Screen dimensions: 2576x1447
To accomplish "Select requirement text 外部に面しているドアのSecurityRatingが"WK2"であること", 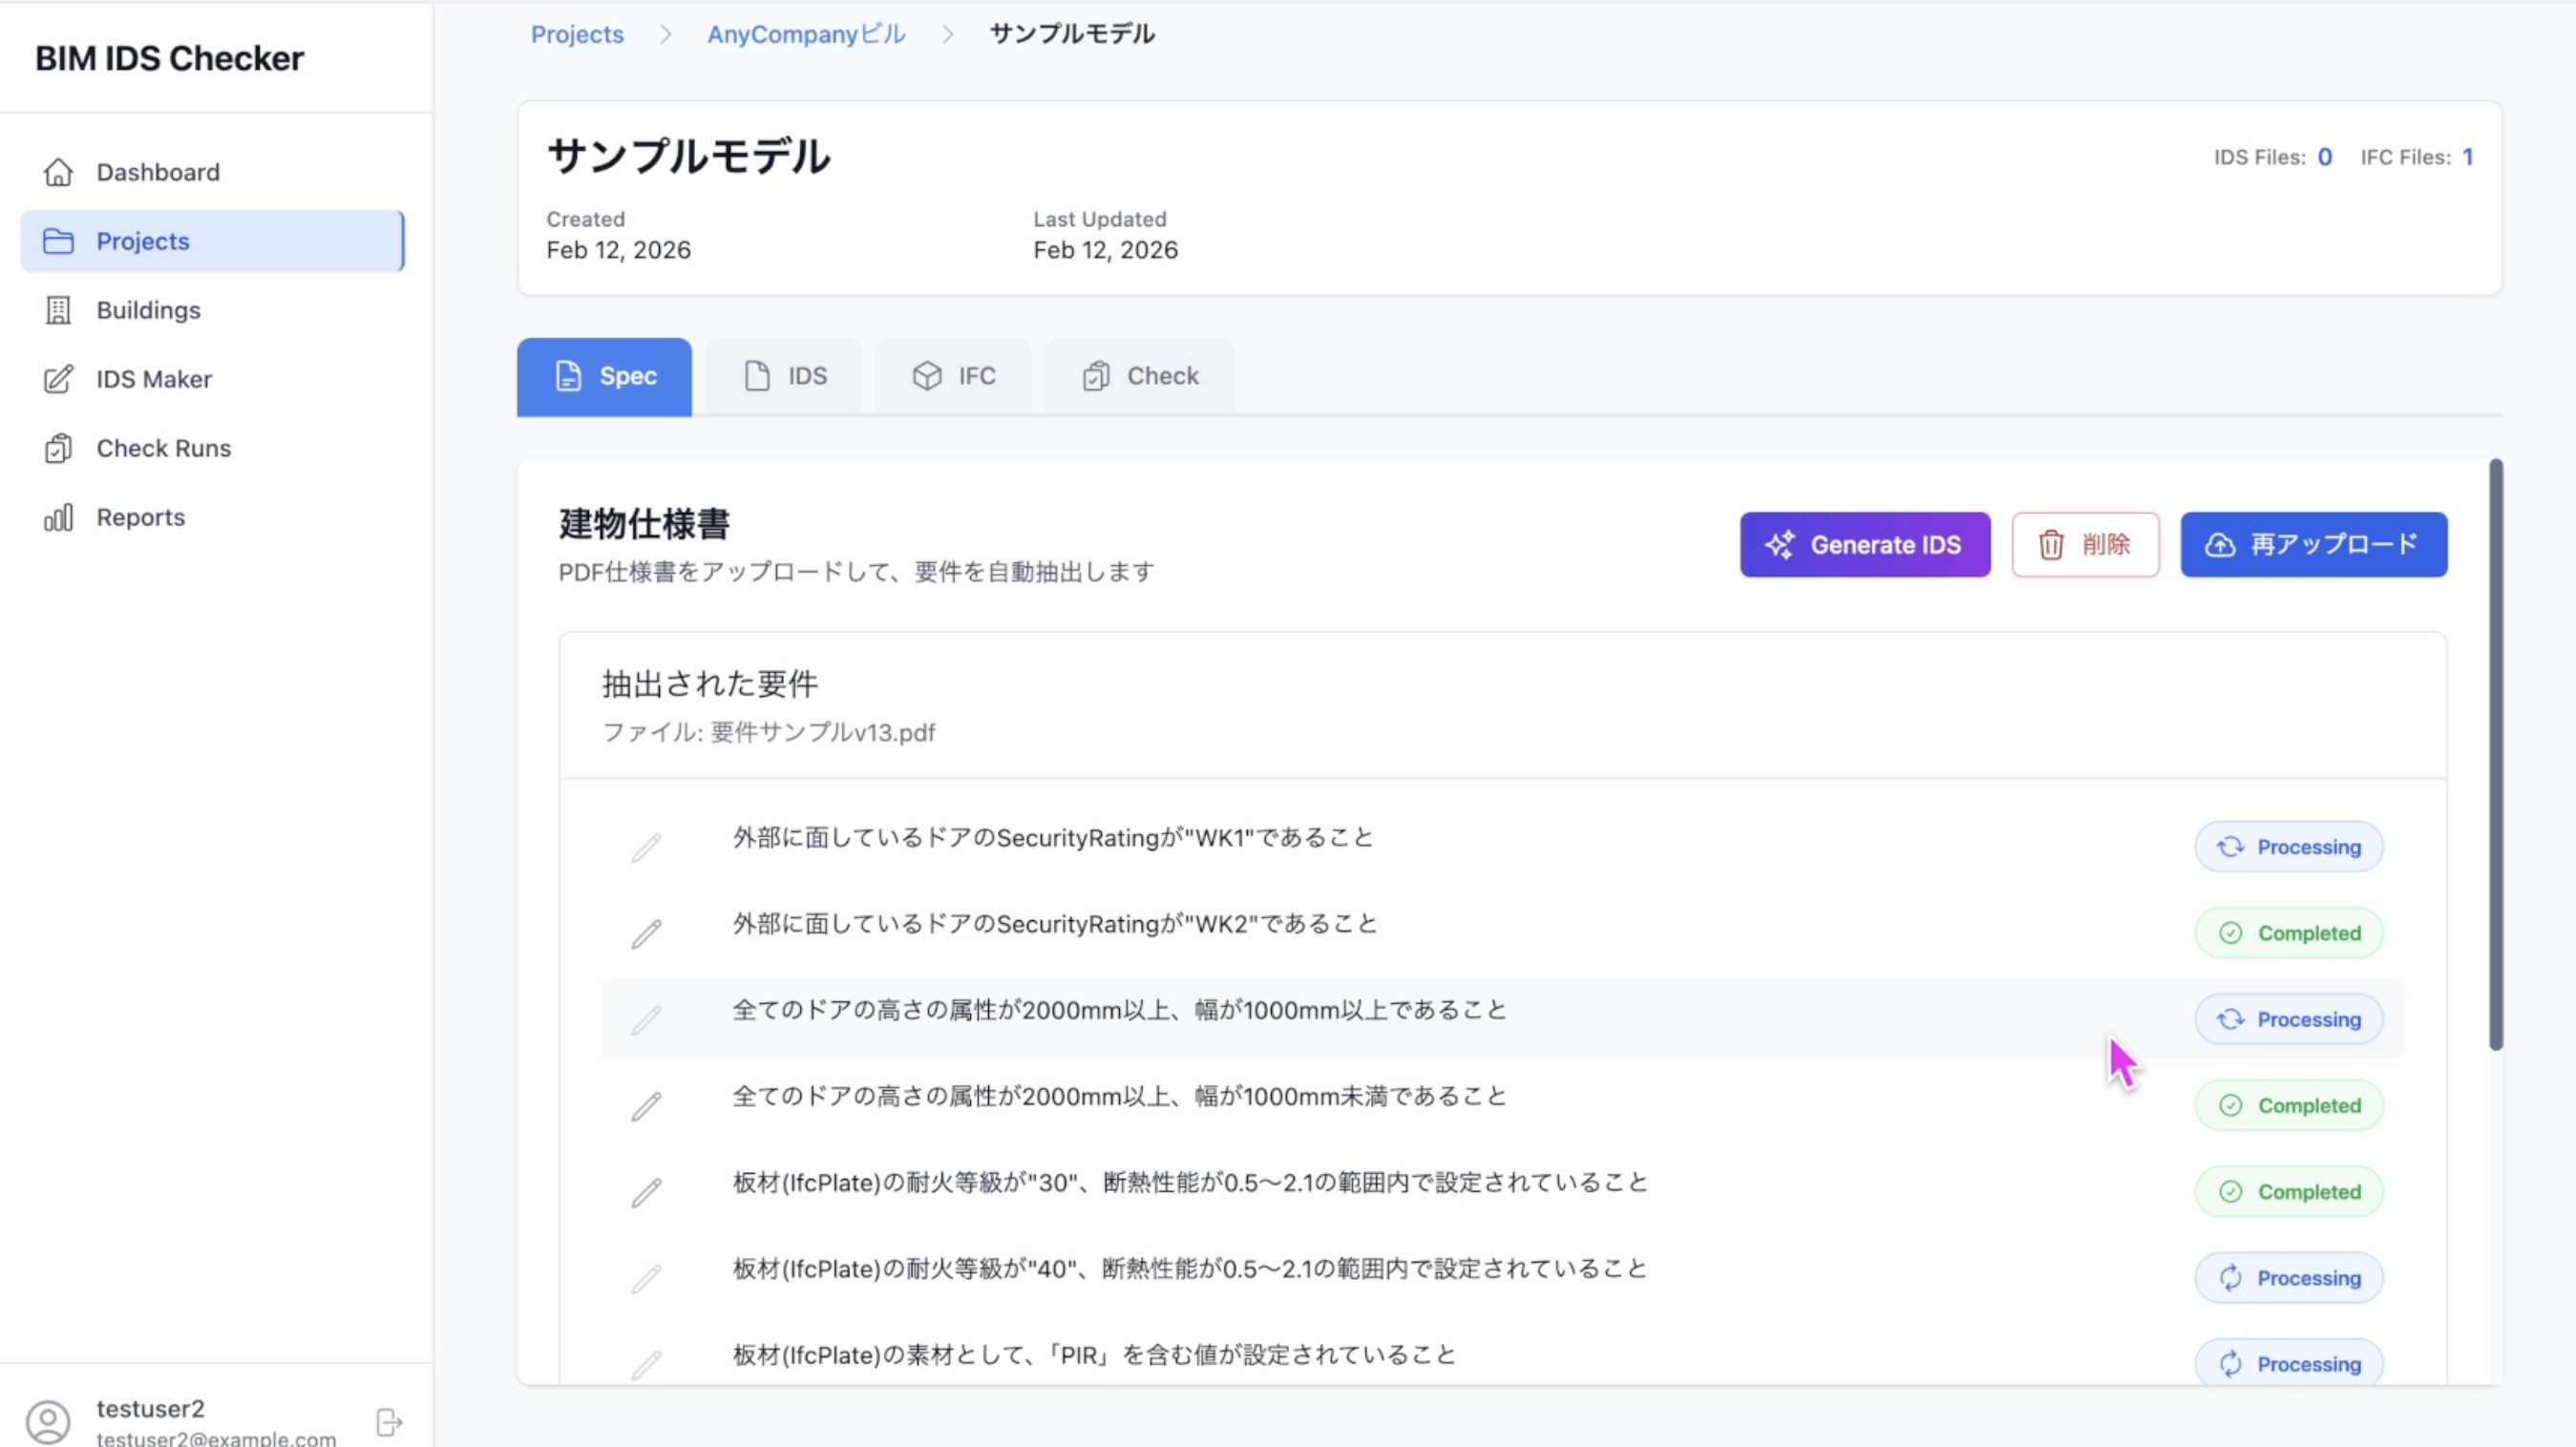I will coord(1055,924).
